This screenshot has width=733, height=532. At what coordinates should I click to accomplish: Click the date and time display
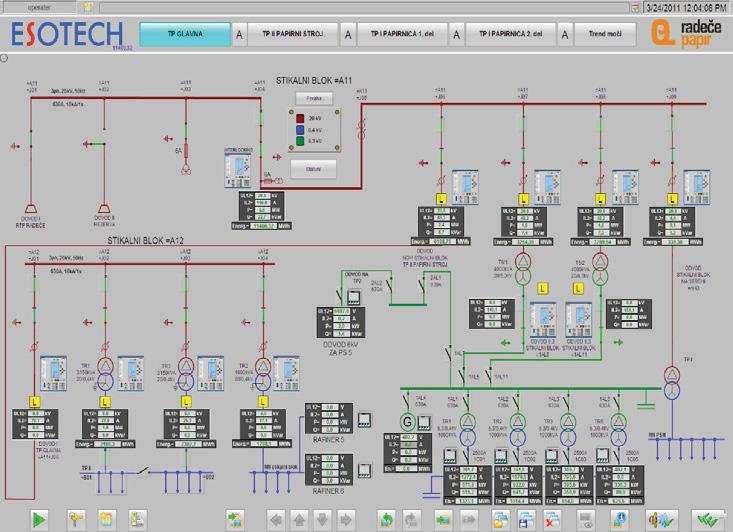pos(687,7)
